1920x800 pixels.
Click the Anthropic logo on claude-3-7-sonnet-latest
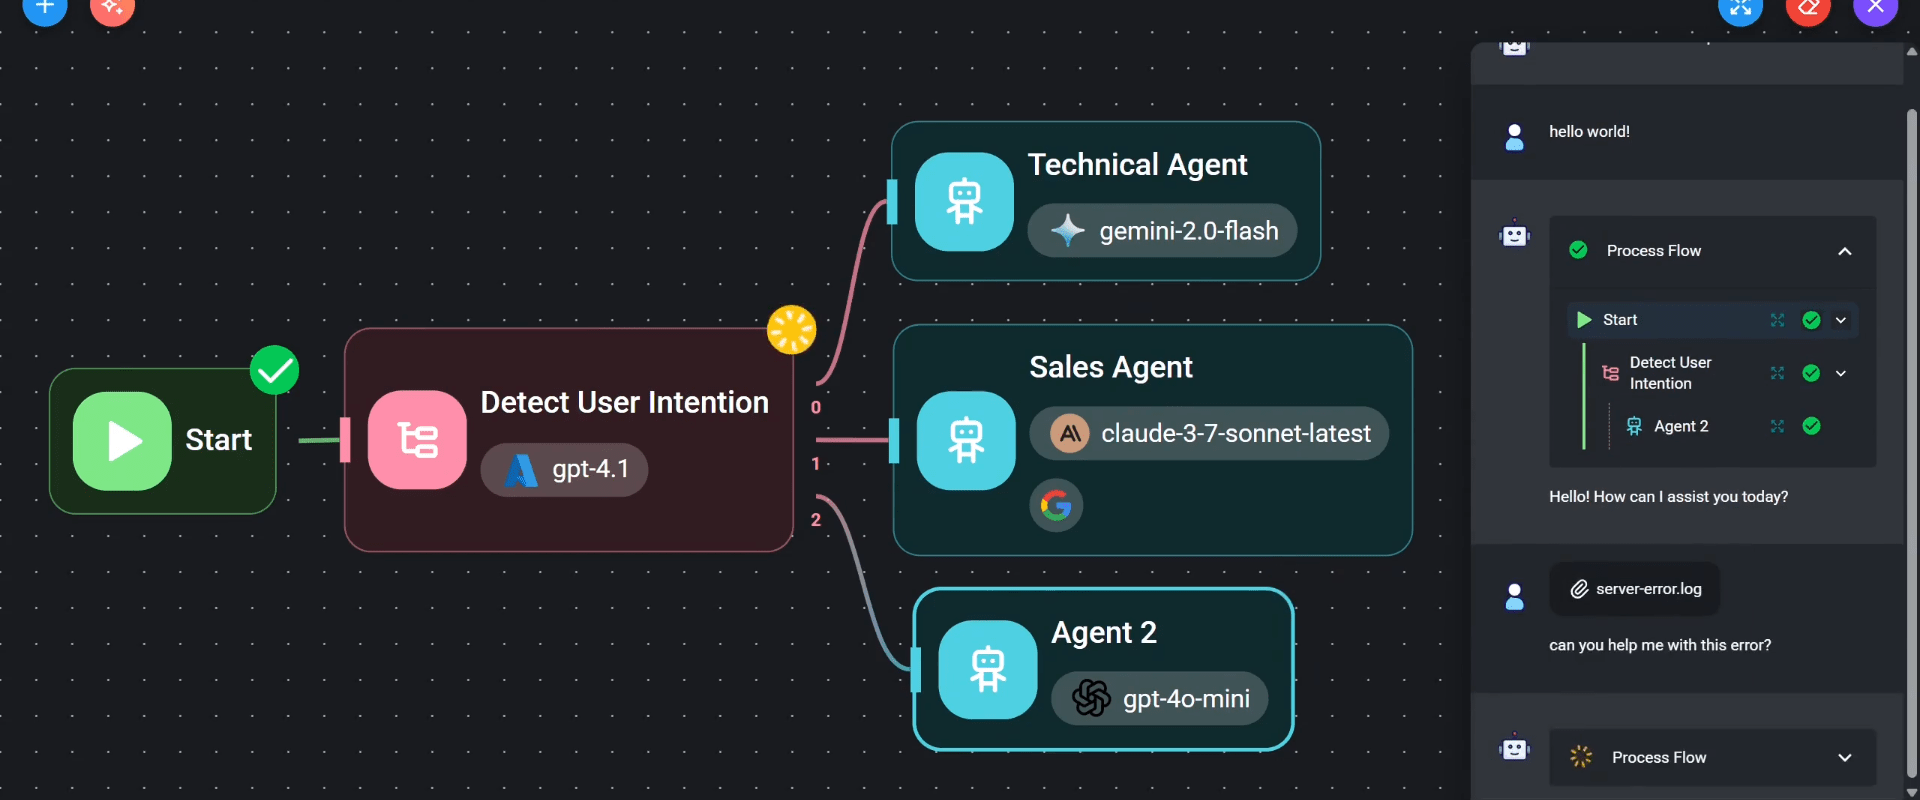pyautogui.click(x=1070, y=433)
